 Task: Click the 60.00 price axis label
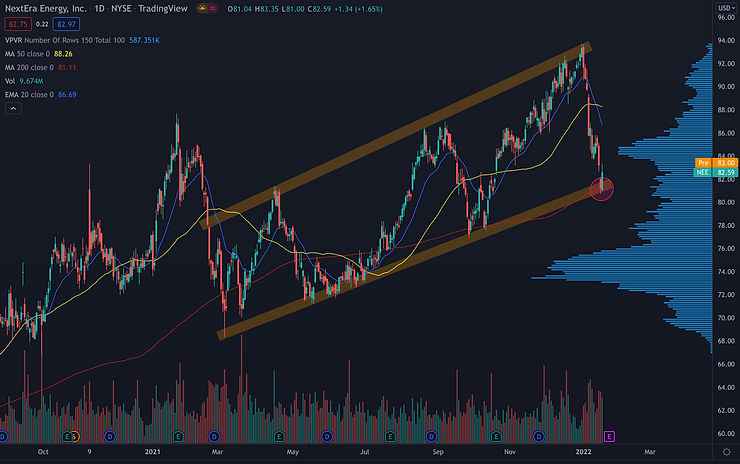tap(726, 433)
